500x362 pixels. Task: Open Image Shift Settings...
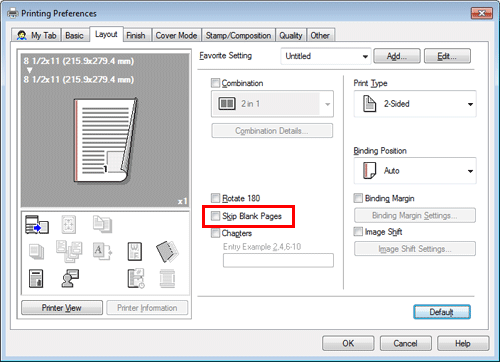tap(415, 249)
